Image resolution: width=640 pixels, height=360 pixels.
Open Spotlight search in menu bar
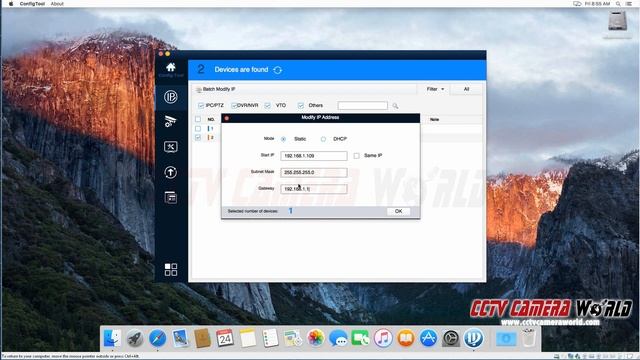[x=618, y=4]
